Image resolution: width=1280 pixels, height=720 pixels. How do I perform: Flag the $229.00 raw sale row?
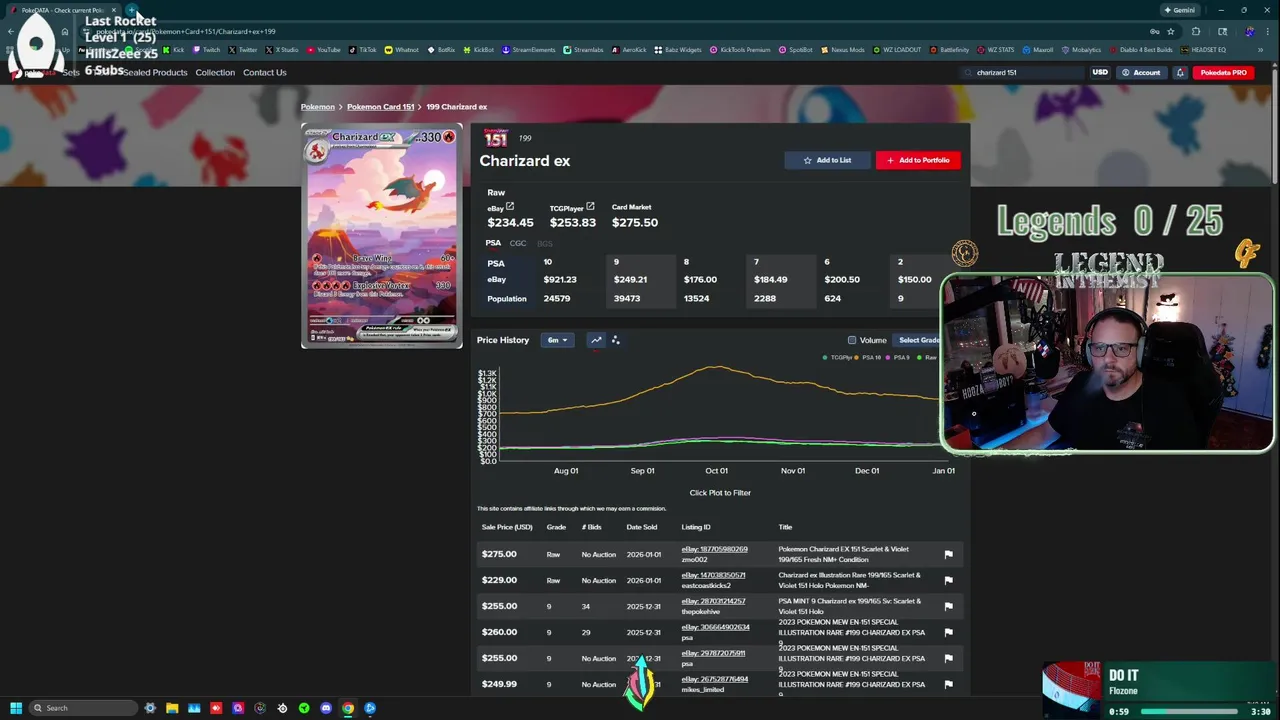coord(948,580)
